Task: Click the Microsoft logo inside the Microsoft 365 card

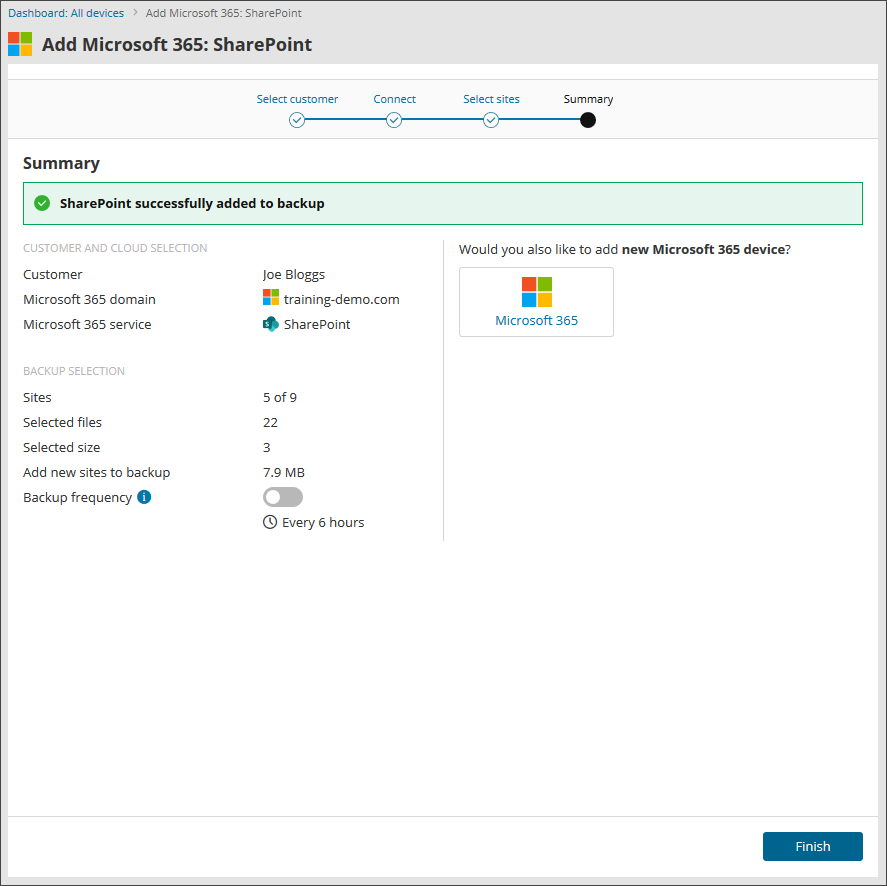Action: tap(536, 291)
